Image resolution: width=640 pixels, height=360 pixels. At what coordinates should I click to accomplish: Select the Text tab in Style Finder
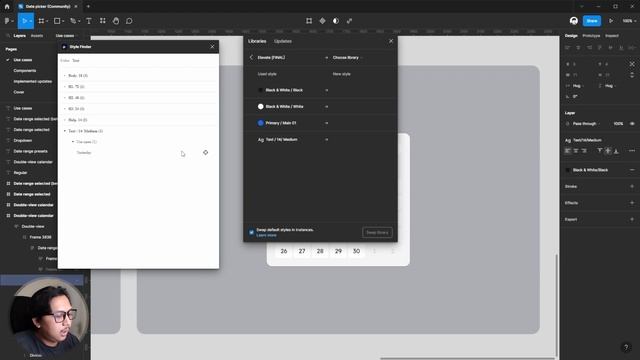[76, 60]
